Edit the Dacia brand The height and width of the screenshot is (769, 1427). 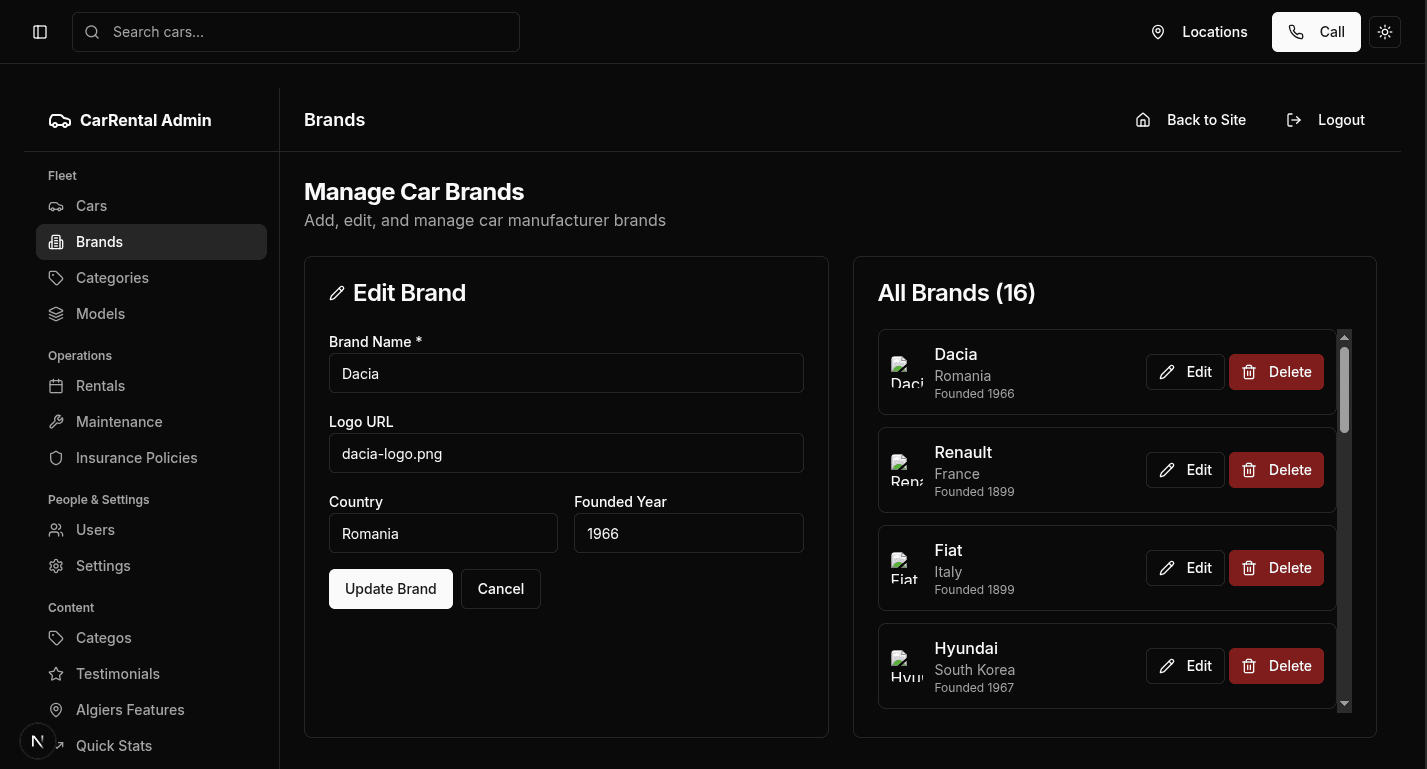coord(1185,372)
